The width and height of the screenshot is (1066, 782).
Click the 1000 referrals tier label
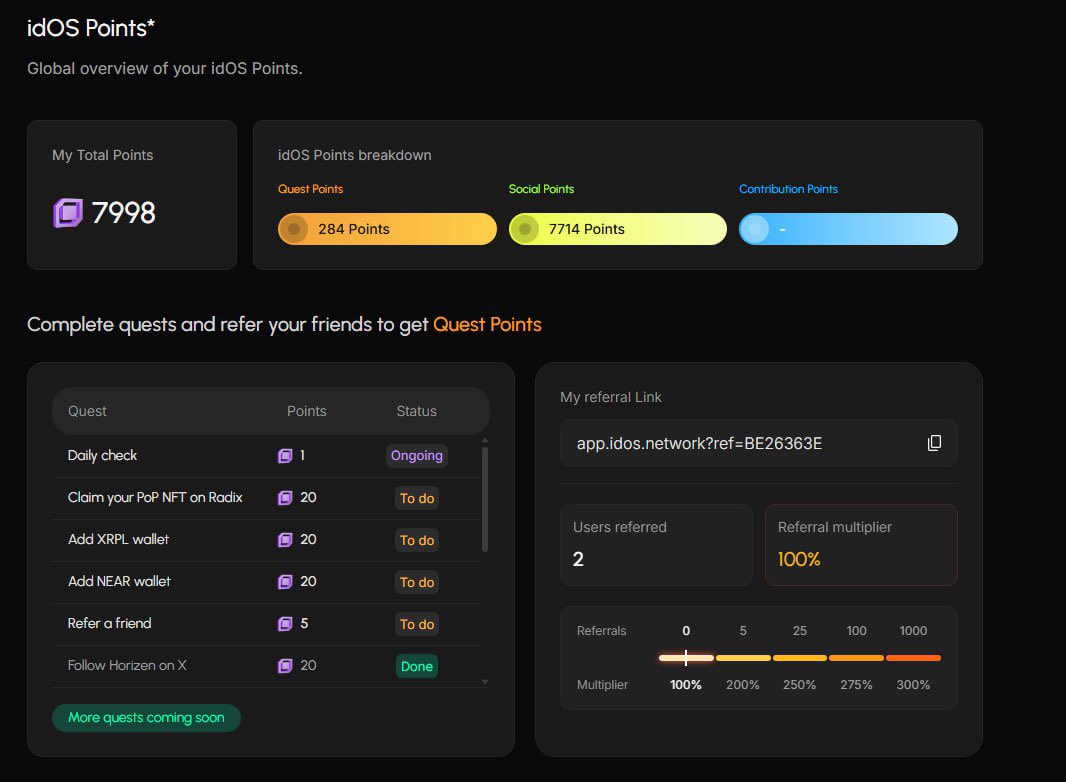913,631
